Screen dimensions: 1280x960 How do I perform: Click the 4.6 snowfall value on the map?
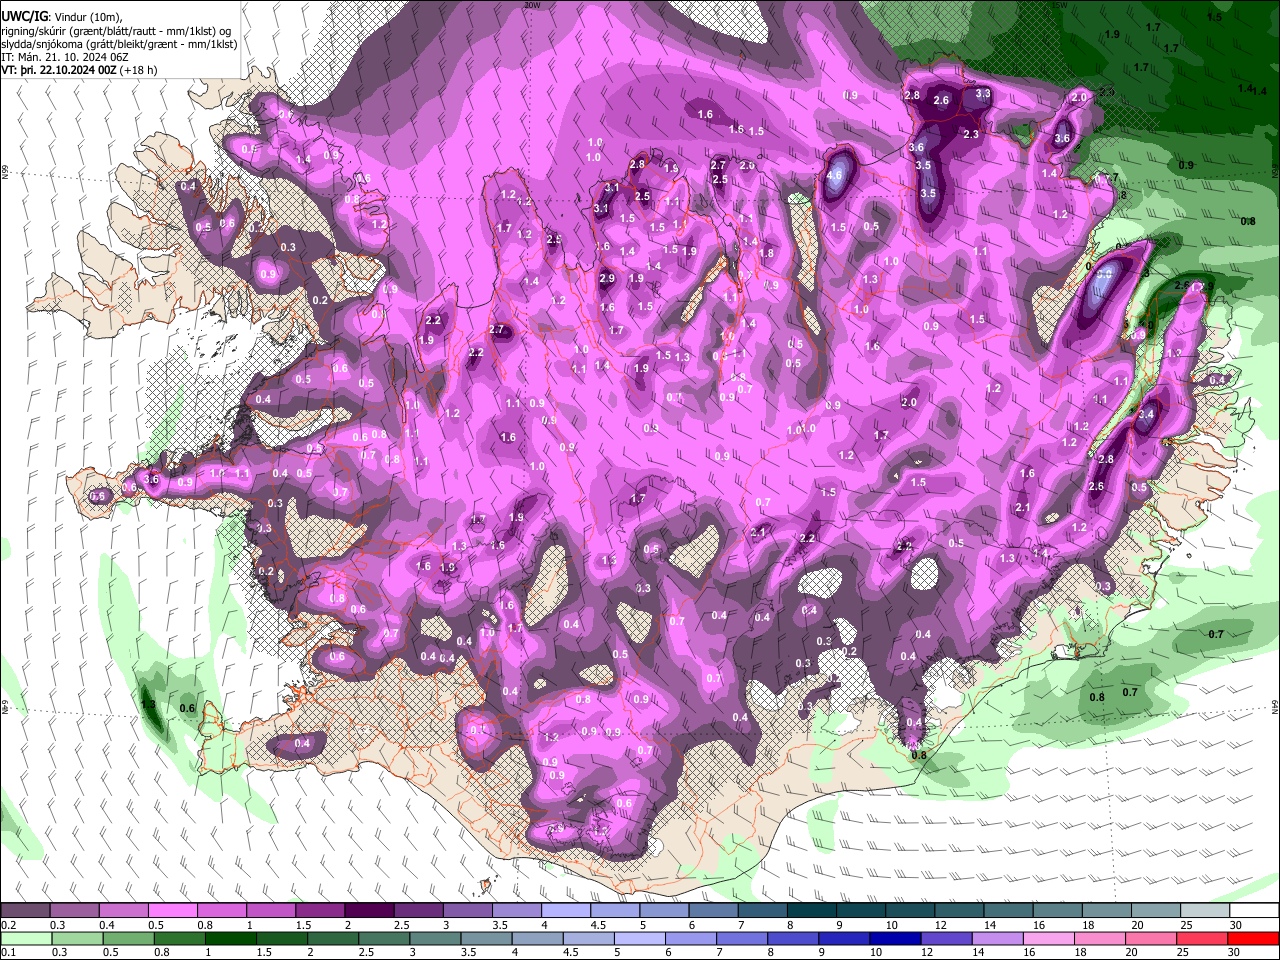pyautogui.click(x=836, y=175)
